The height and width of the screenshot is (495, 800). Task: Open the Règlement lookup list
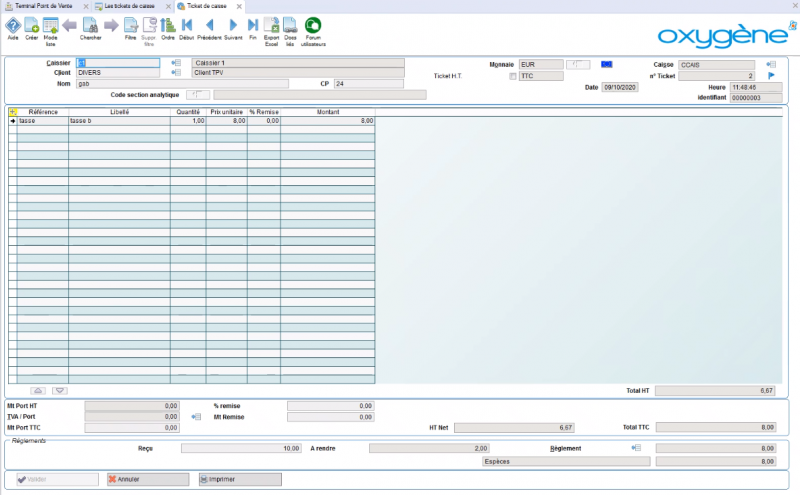pos(636,449)
